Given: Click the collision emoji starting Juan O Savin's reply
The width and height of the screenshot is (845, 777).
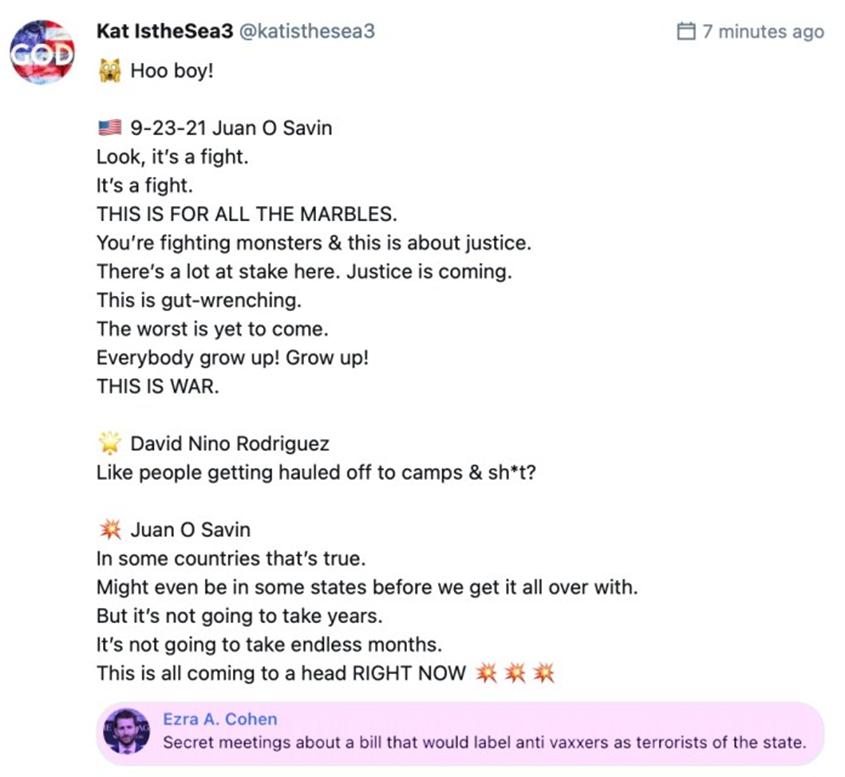Looking at the screenshot, I should coord(108,530).
